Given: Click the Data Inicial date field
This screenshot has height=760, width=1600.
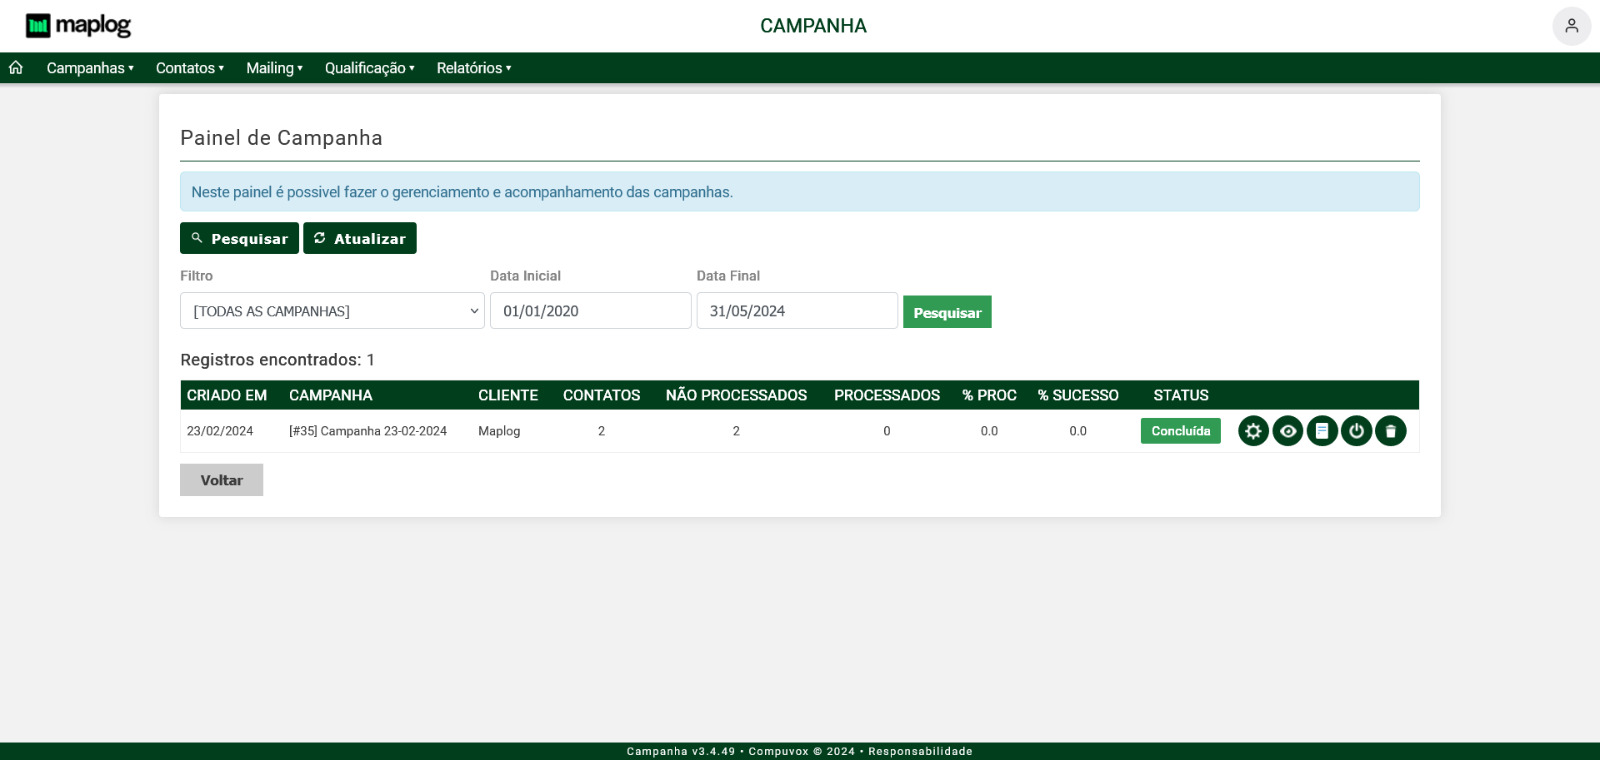Looking at the screenshot, I should pos(590,311).
